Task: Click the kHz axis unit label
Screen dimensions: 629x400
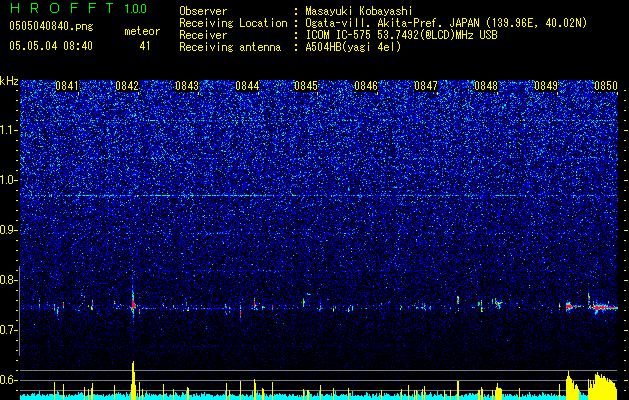Action: [x=9, y=81]
